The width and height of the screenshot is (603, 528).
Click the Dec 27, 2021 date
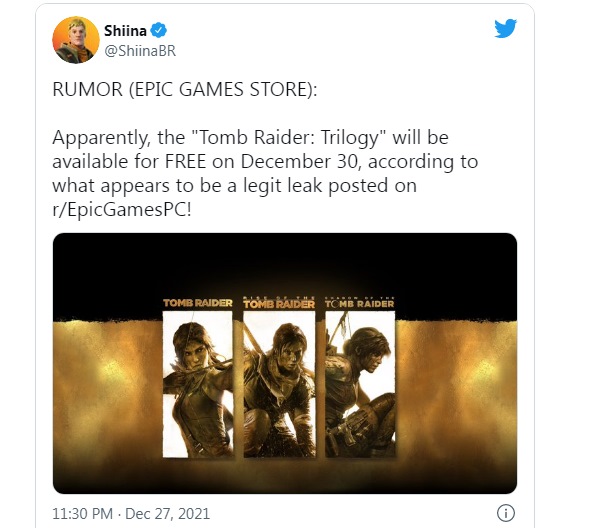point(168,514)
